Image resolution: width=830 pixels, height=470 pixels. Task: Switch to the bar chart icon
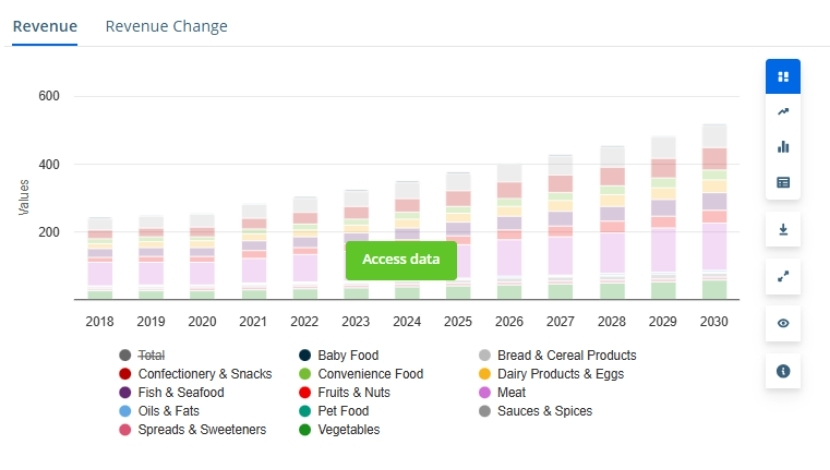[783, 146]
